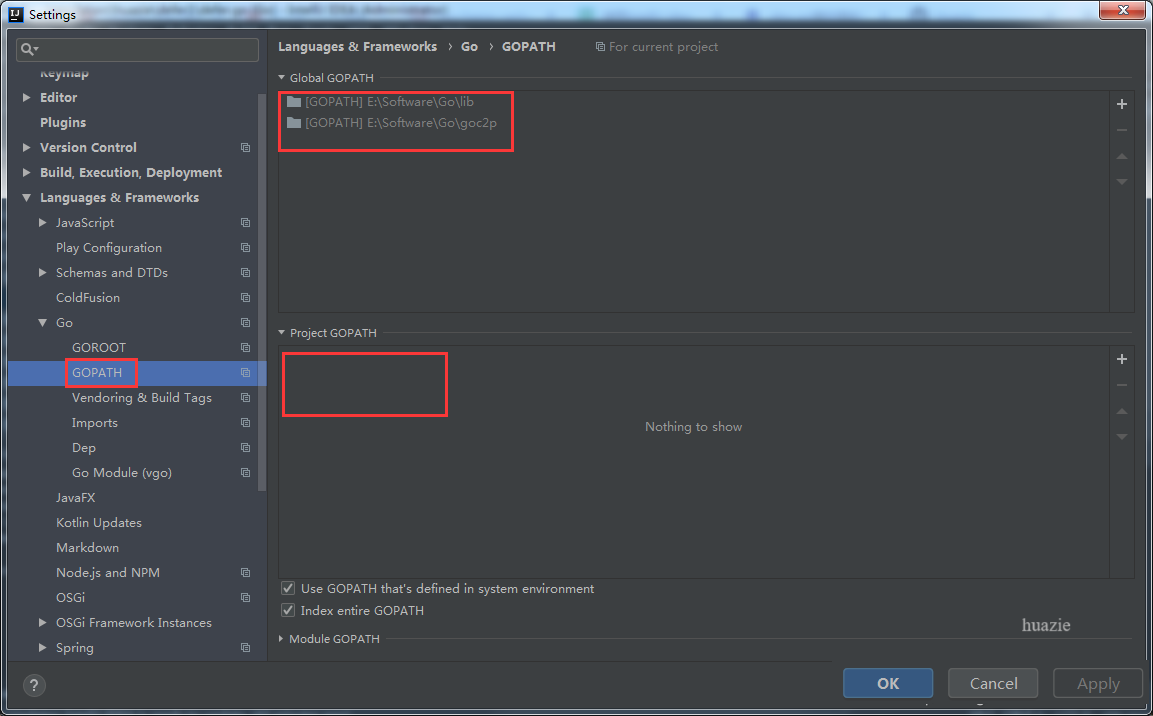
Task: Click remove button in Global GOPATH panel
Action: (x=1121, y=130)
